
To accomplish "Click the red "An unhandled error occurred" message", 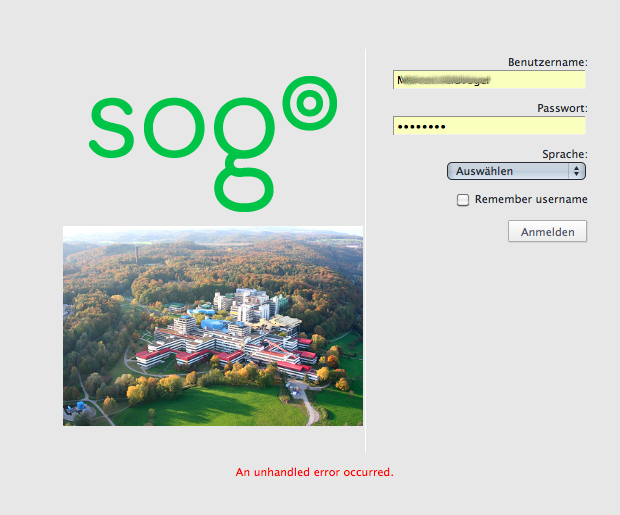I will coord(314,471).
